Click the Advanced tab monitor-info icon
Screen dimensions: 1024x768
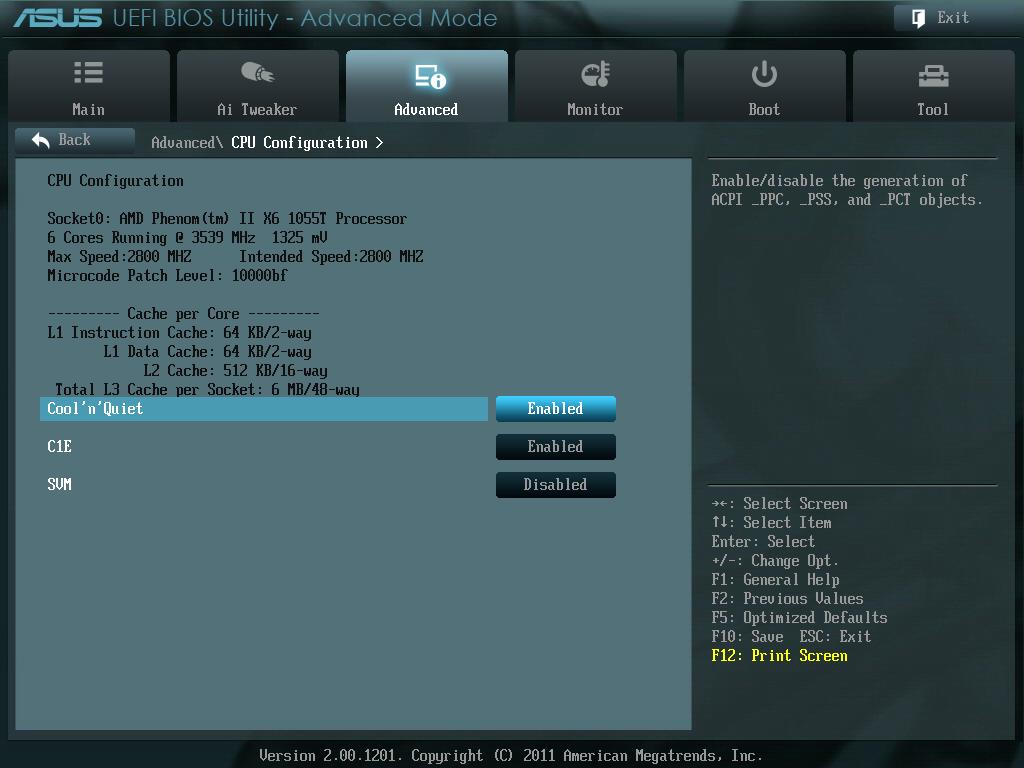[x=430, y=76]
